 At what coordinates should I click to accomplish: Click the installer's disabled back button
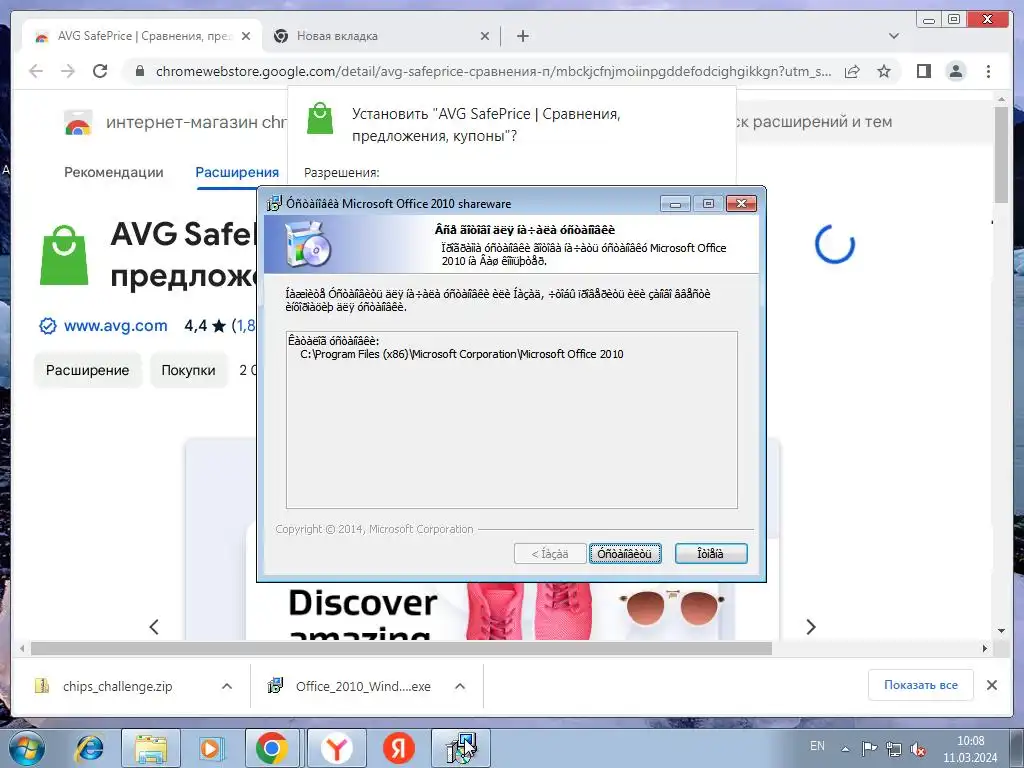point(550,554)
